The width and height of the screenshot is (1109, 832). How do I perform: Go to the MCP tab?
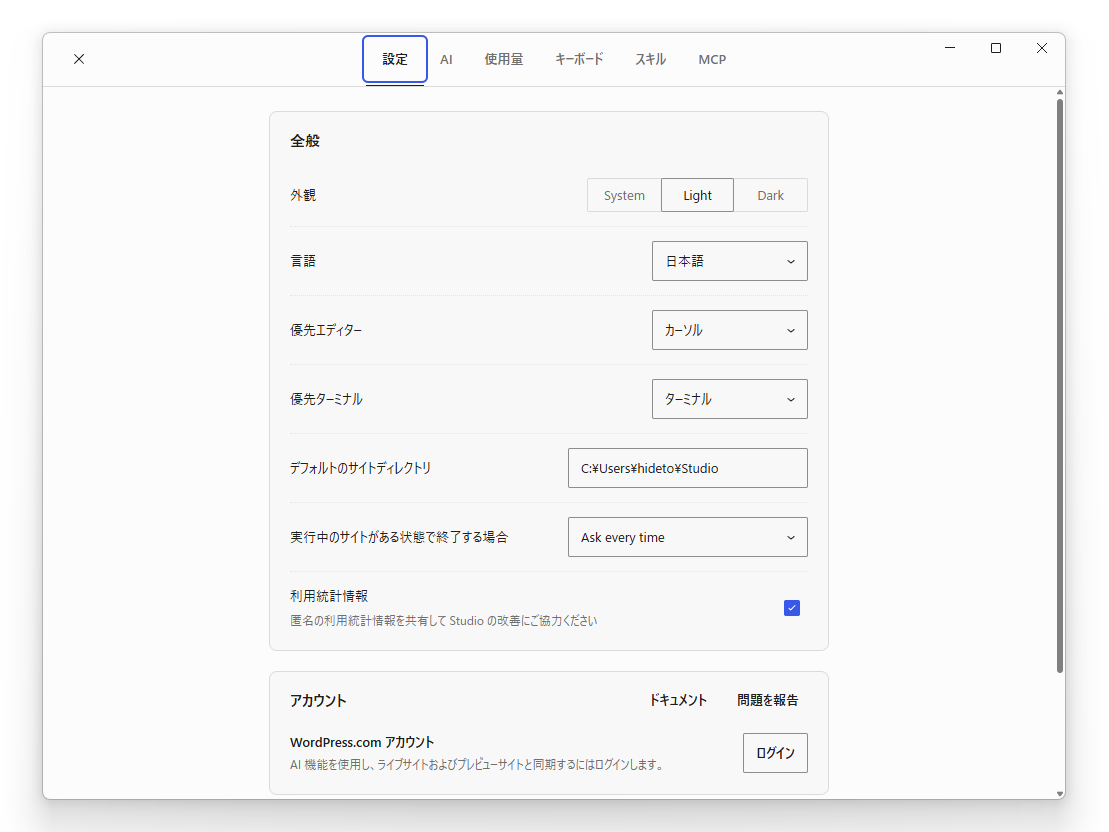712,59
